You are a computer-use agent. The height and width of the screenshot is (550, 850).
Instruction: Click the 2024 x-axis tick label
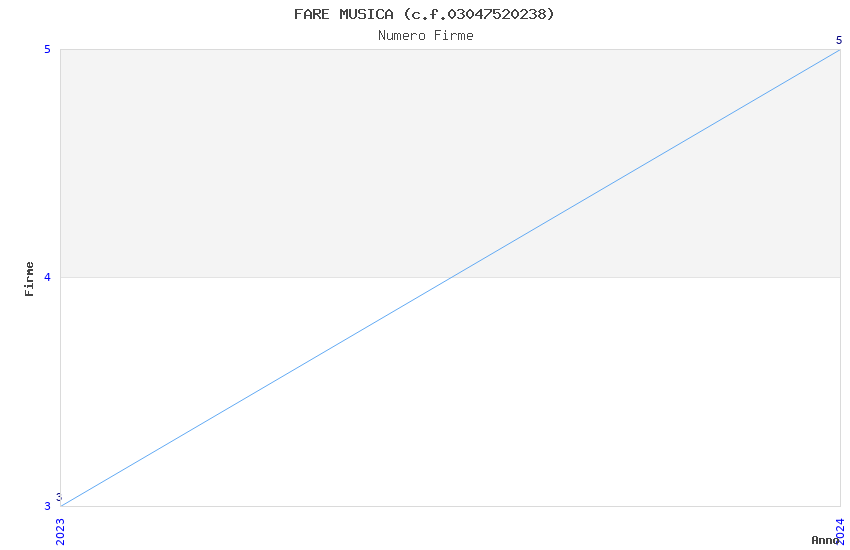[840, 532]
